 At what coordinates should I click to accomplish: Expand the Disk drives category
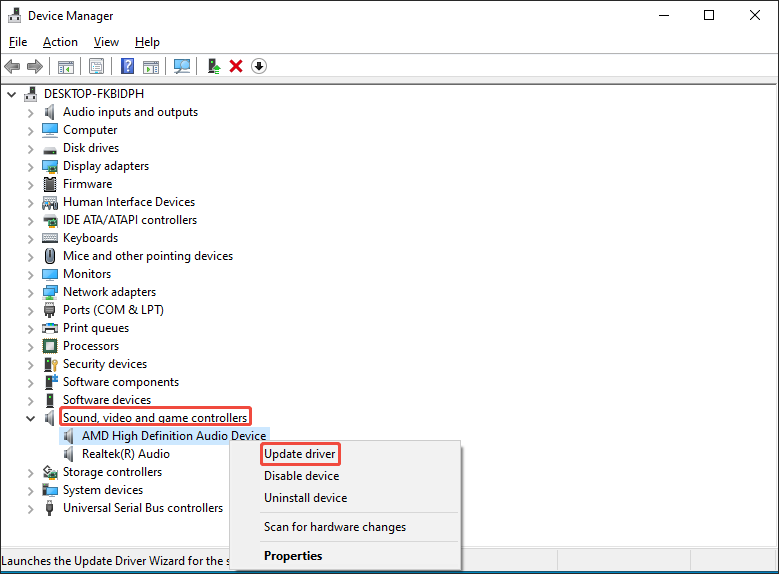tap(31, 149)
